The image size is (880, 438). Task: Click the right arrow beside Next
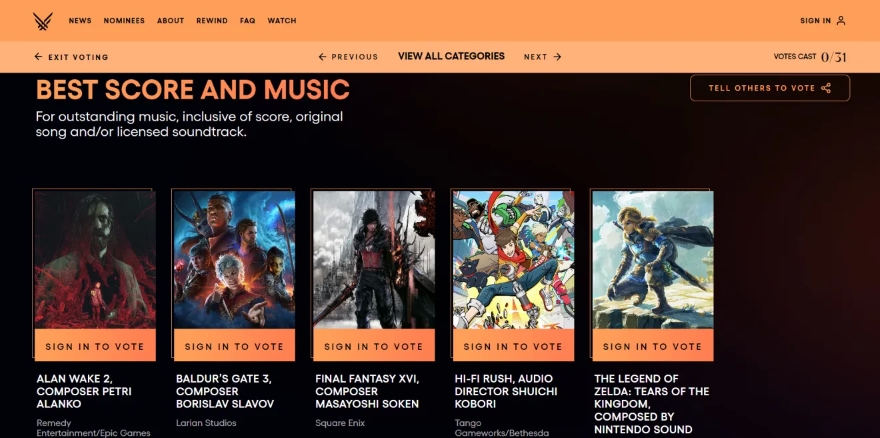(557, 57)
